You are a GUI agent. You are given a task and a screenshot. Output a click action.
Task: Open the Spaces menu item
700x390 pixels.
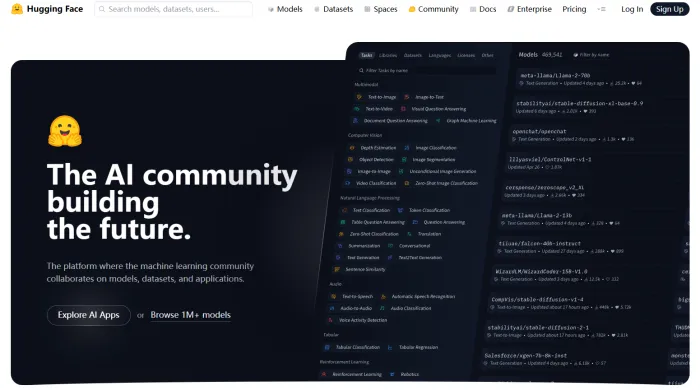point(385,9)
